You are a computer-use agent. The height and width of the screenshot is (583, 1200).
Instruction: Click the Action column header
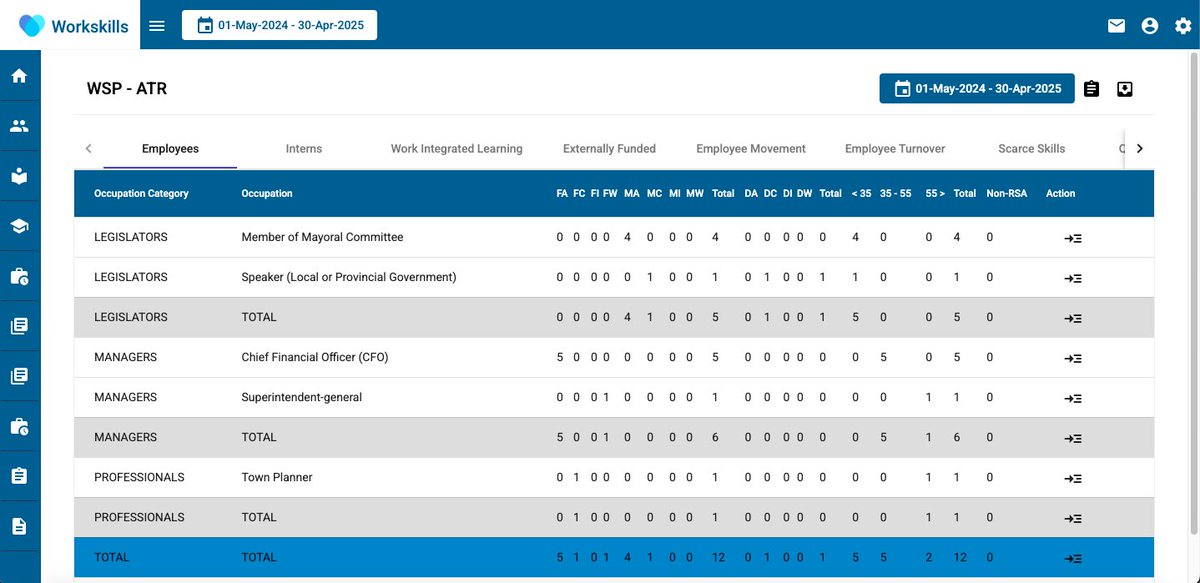click(1060, 193)
